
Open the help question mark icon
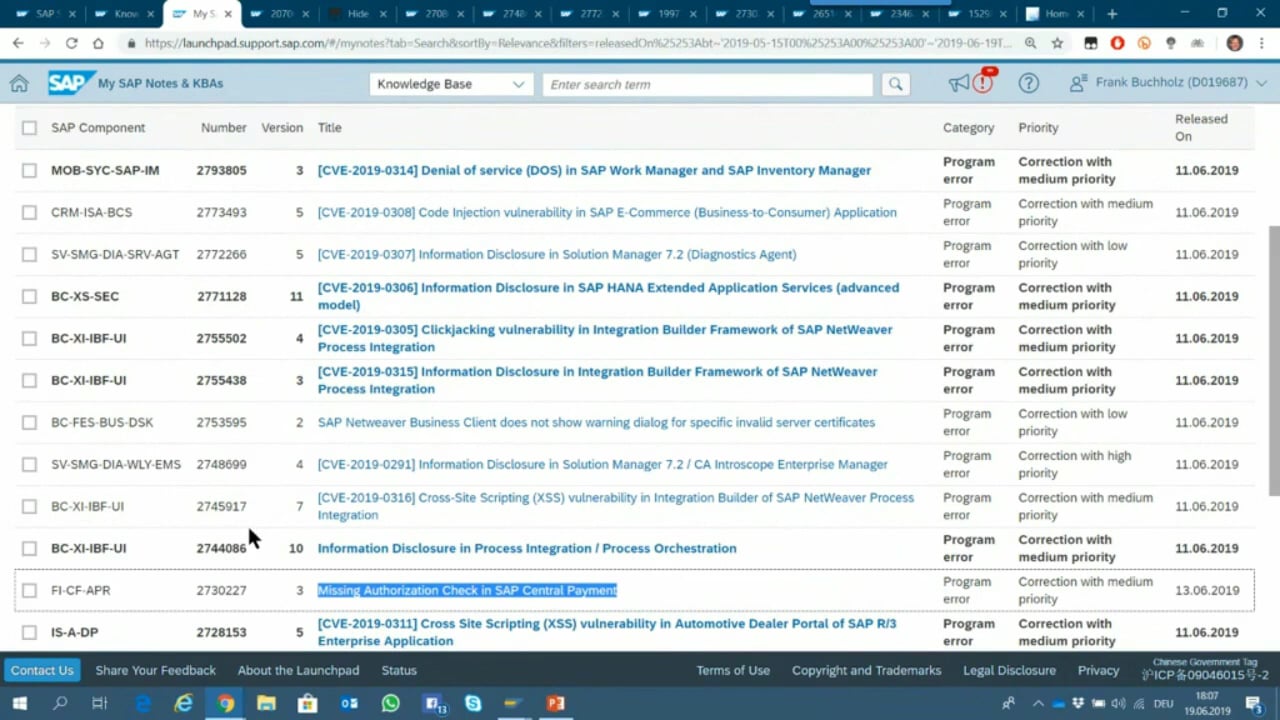click(x=1028, y=84)
